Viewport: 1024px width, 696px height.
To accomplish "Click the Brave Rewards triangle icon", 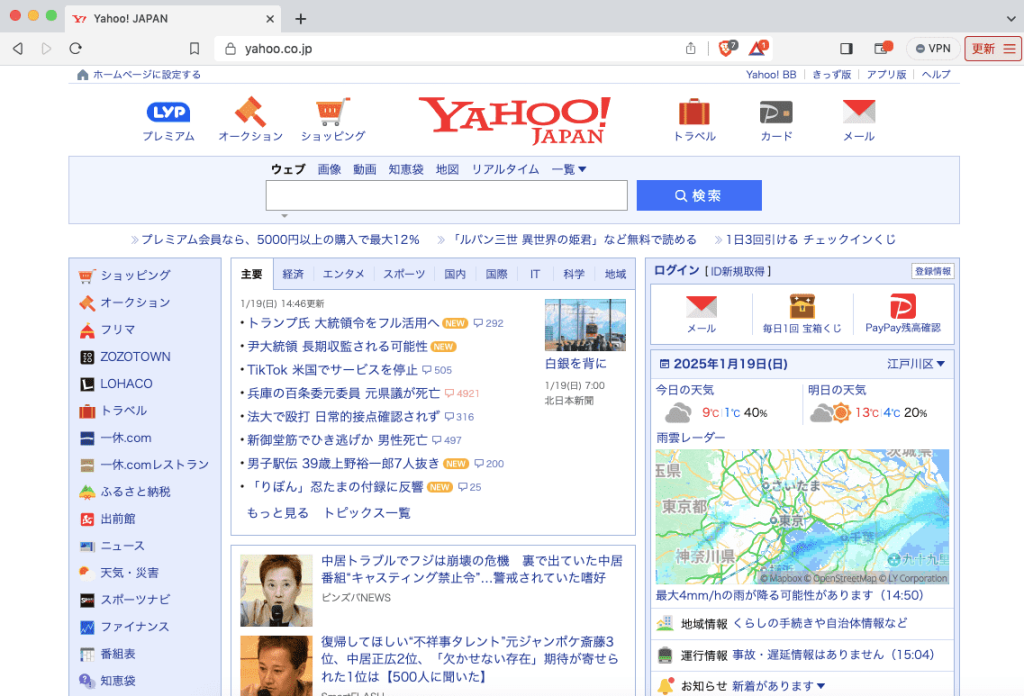I will pos(758,48).
